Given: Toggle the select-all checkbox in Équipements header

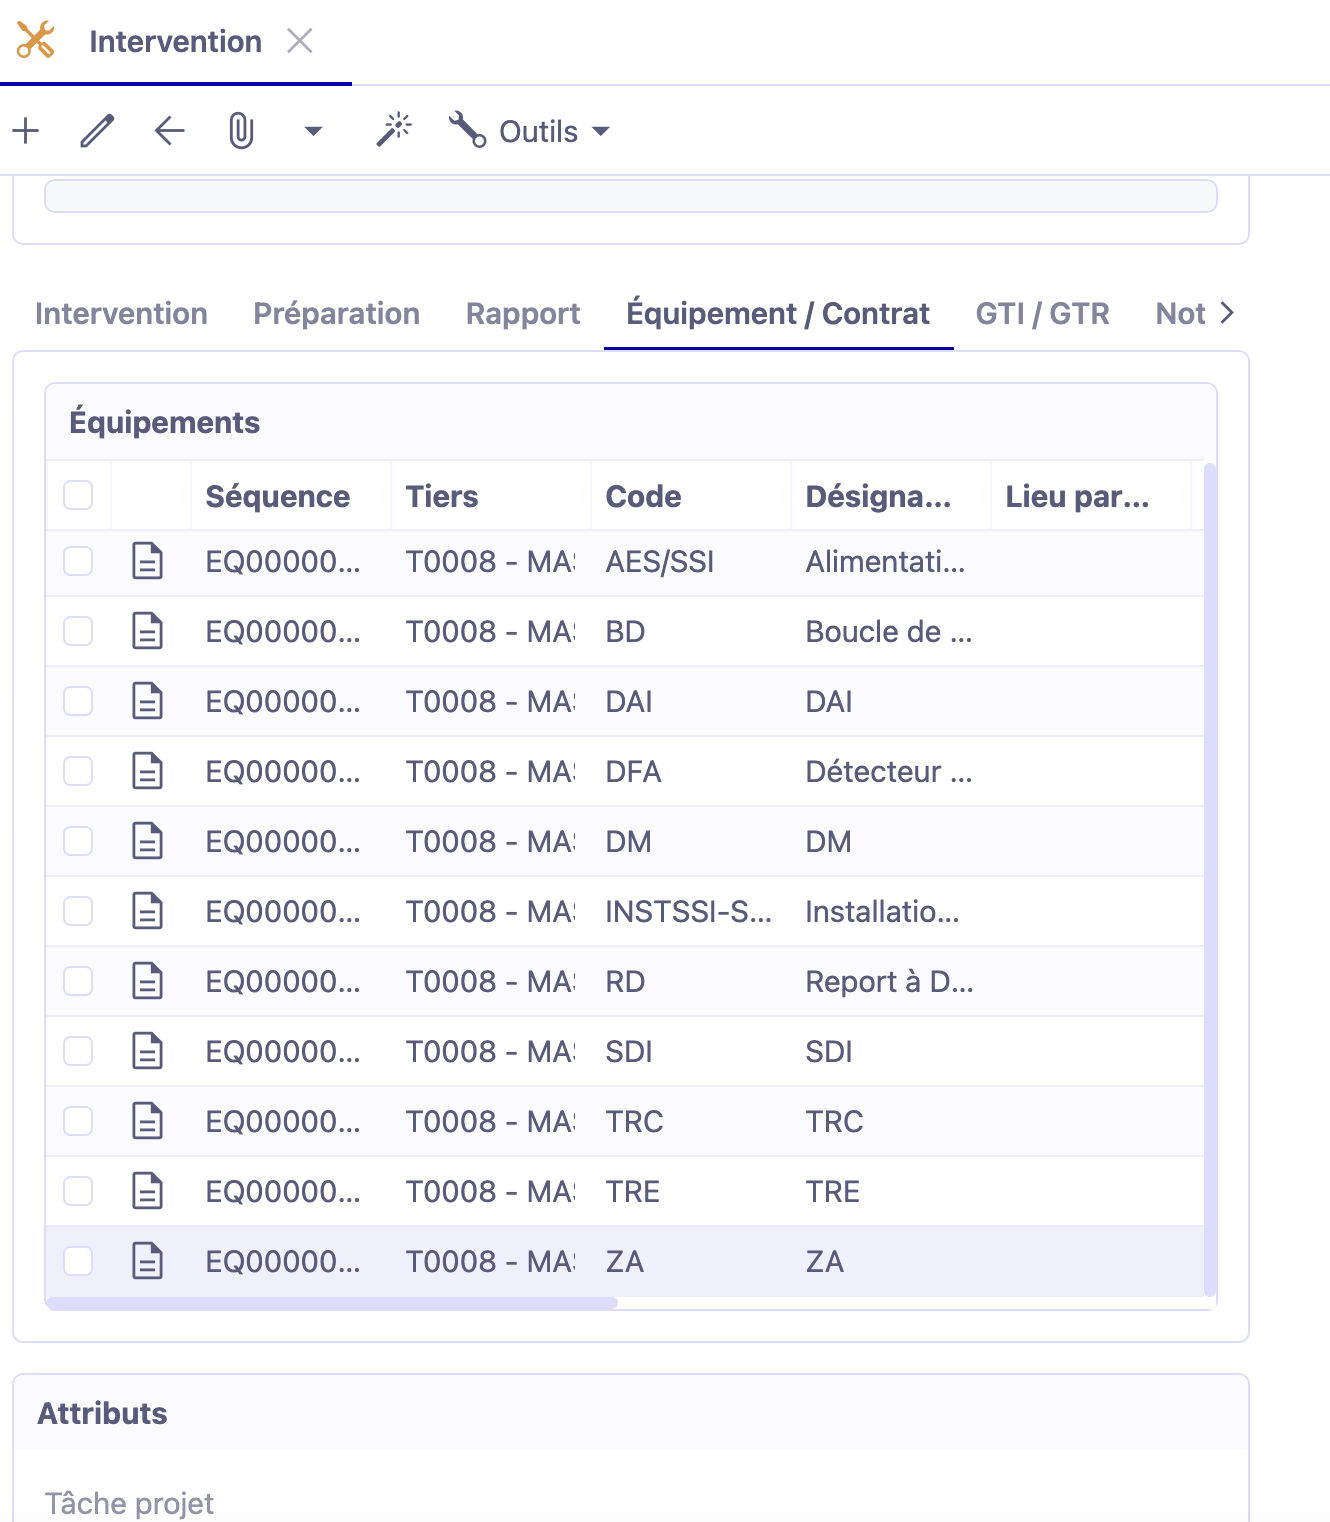Looking at the screenshot, I should [x=78, y=495].
